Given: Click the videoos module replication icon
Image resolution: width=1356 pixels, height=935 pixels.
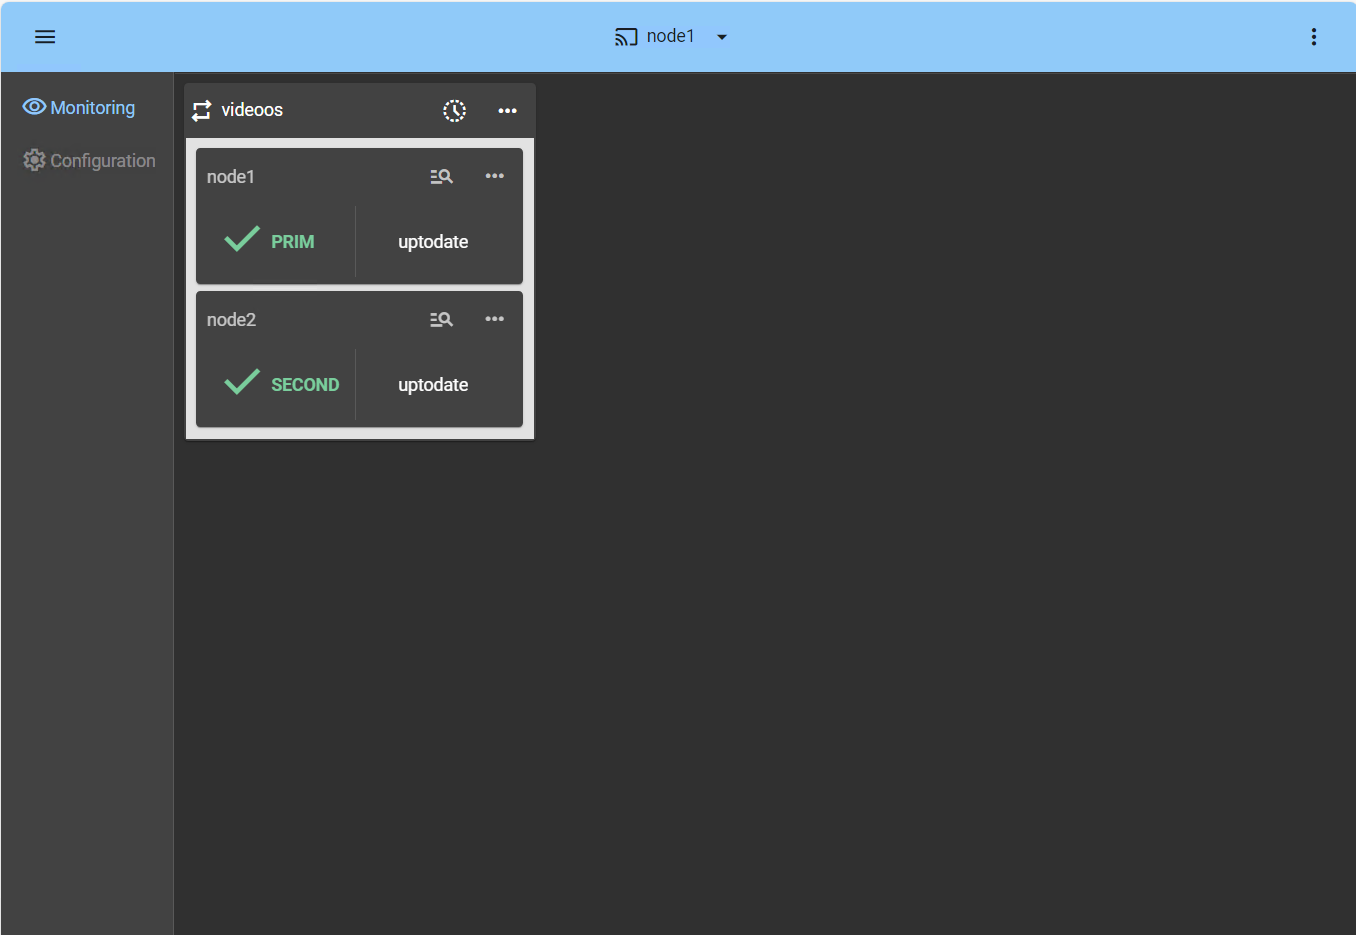Looking at the screenshot, I should [202, 110].
